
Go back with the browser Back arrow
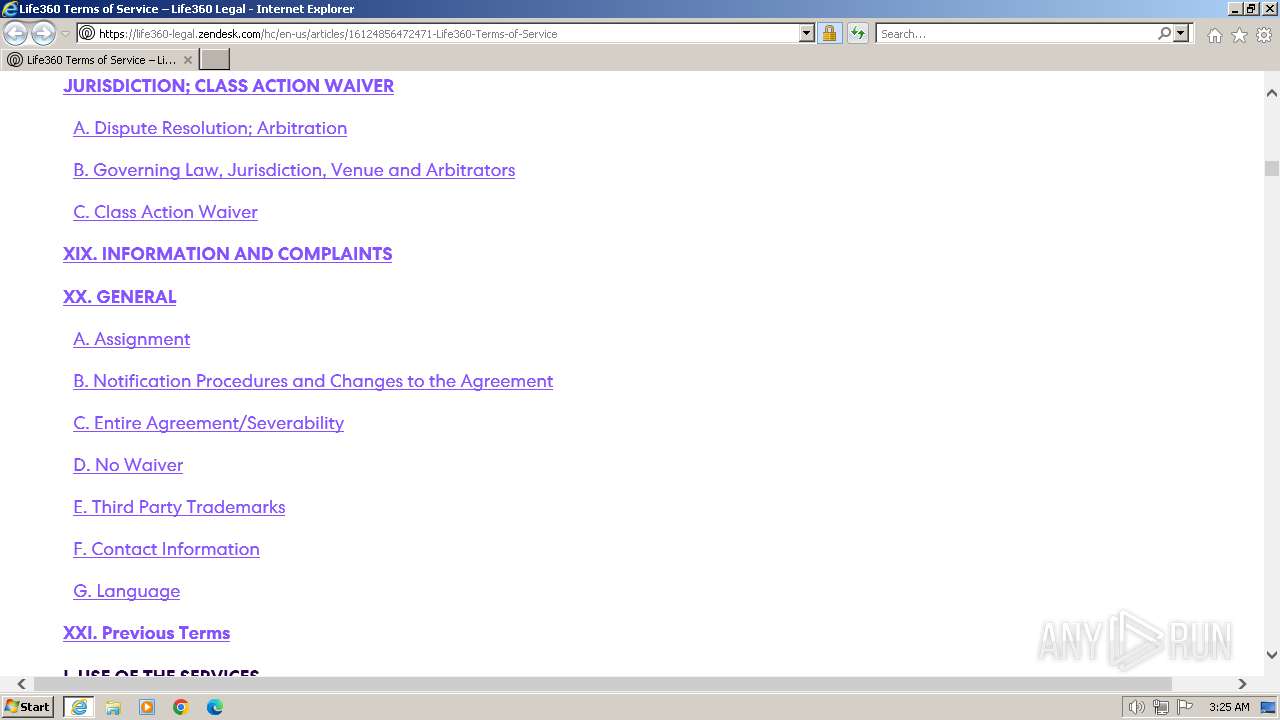pyautogui.click(x=16, y=34)
